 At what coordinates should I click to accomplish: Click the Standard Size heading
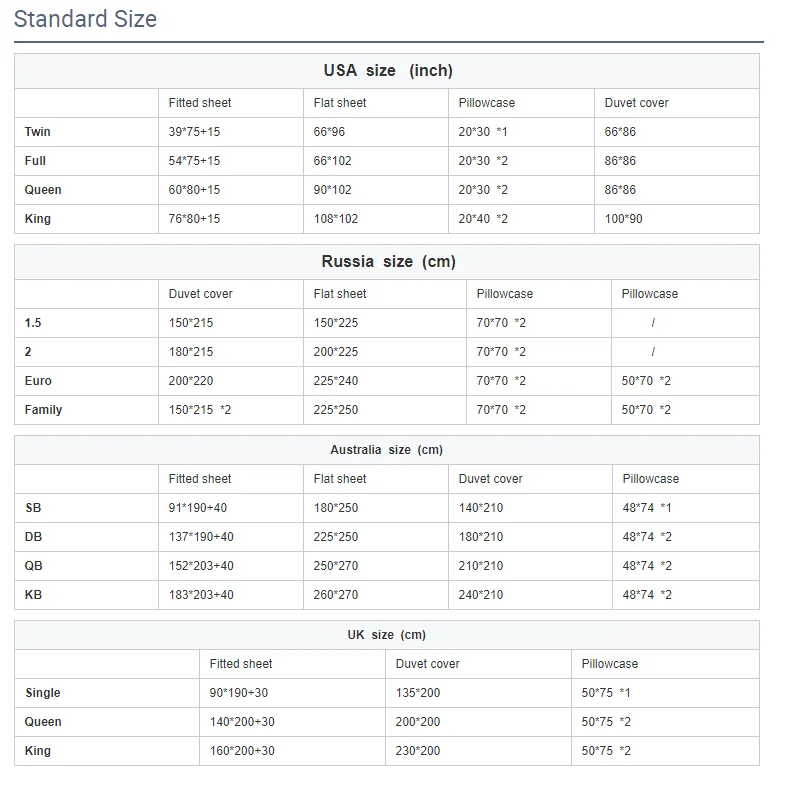pyautogui.click(x=85, y=19)
